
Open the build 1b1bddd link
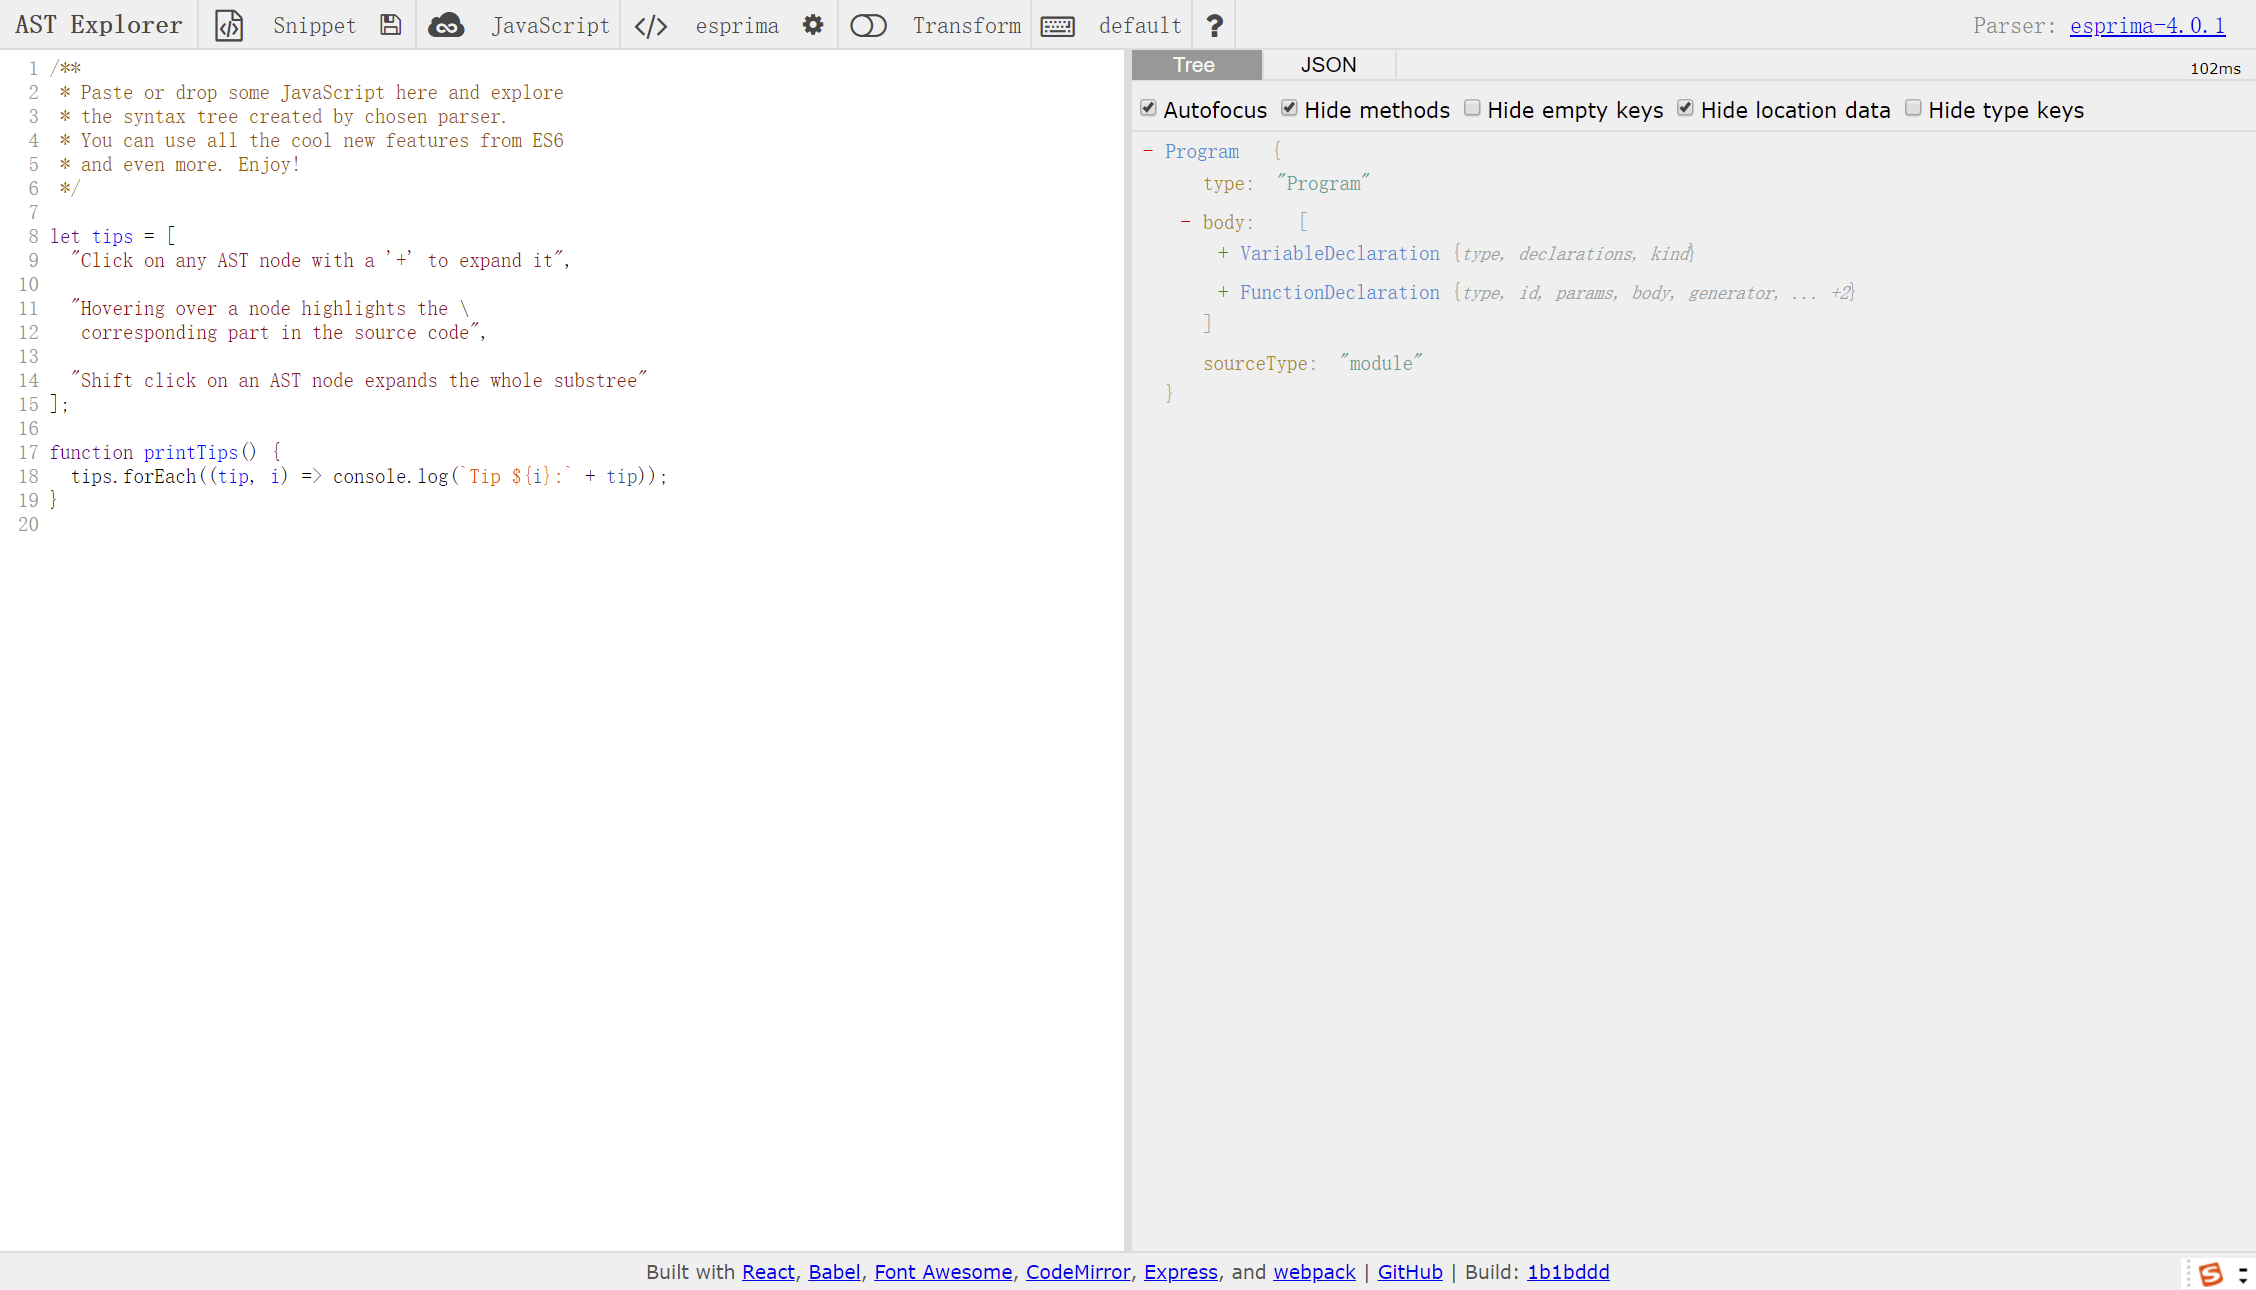pos(1568,1272)
